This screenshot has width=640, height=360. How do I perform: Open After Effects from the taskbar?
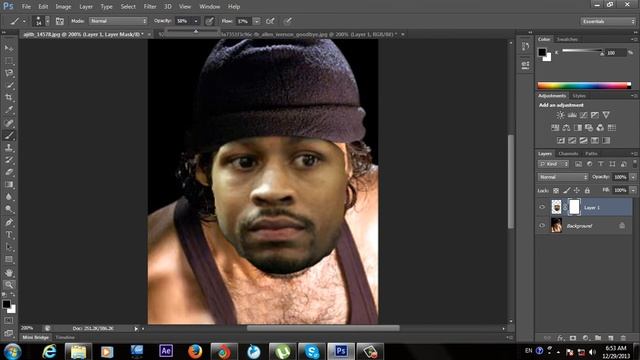coord(166,351)
